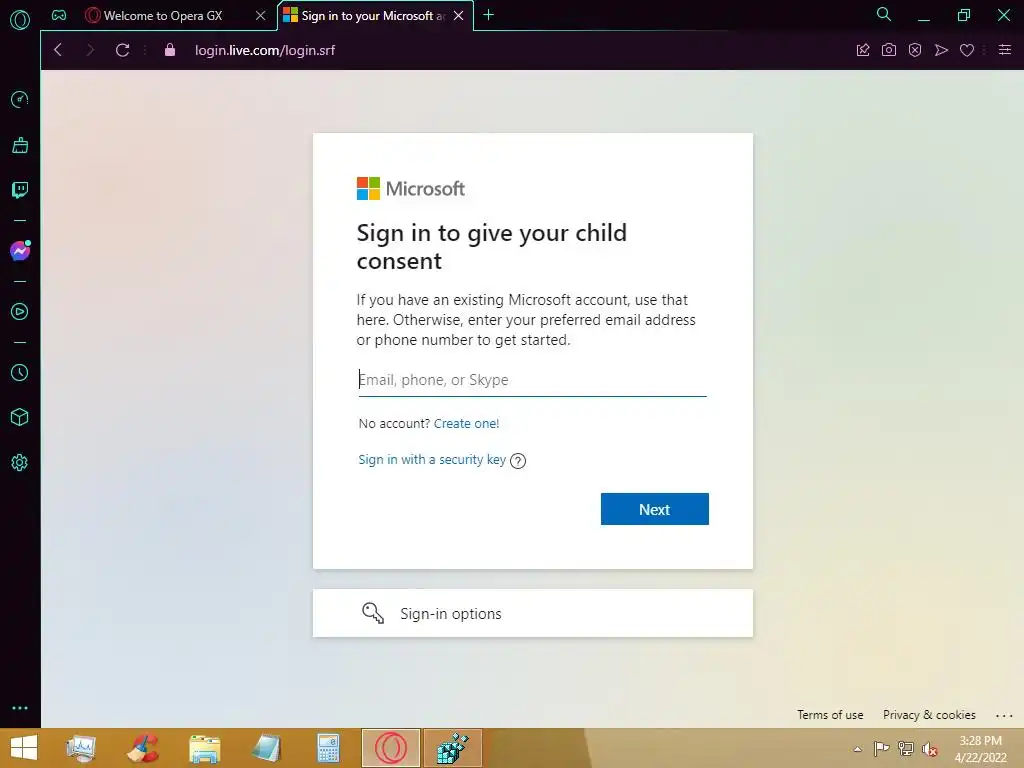Screen dimensions: 1024x768
Task: Open Privacy & cookies link
Action: pos(929,714)
